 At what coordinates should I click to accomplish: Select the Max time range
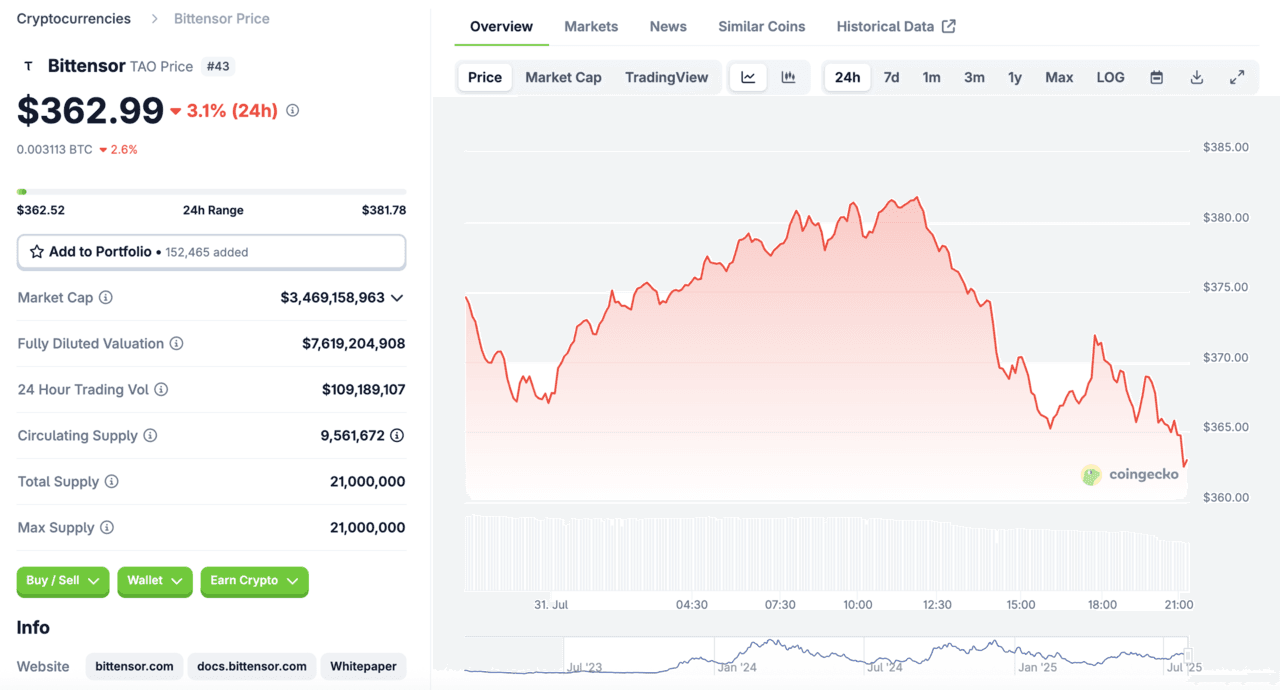point(1059,77)
